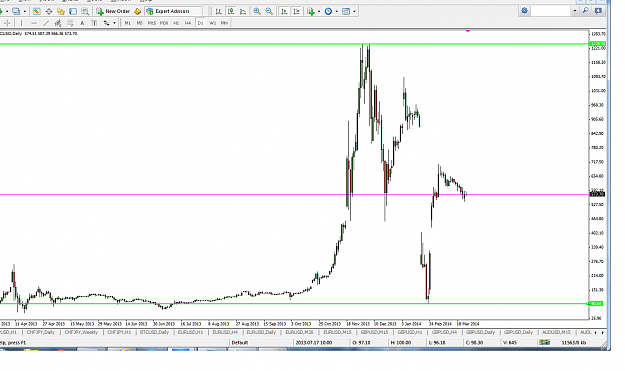Click the MetaEditor yellow book icon
The height and width of the screenshot is (371, 625).
coord(138,11)
